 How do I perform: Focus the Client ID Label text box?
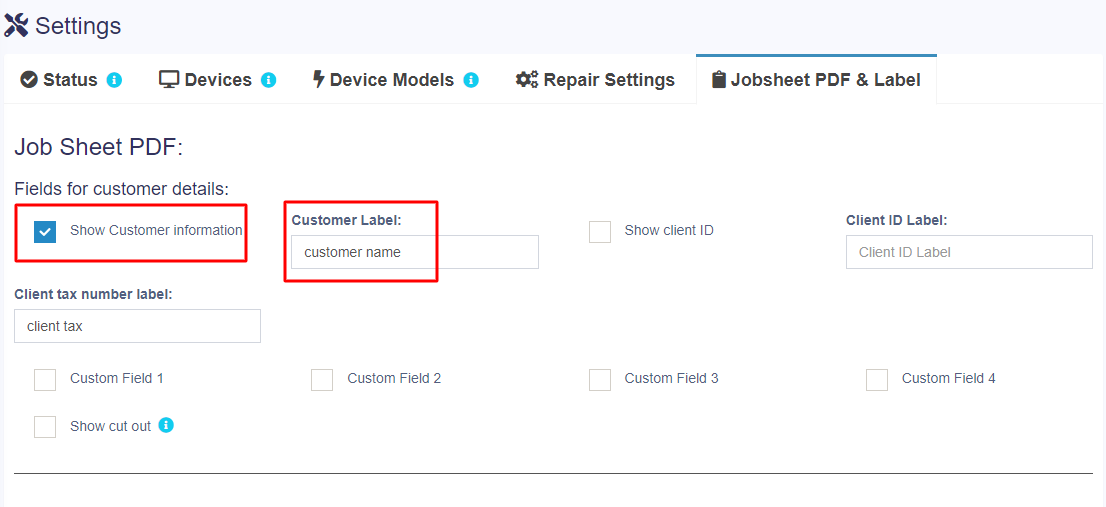[x=968, y=252]
